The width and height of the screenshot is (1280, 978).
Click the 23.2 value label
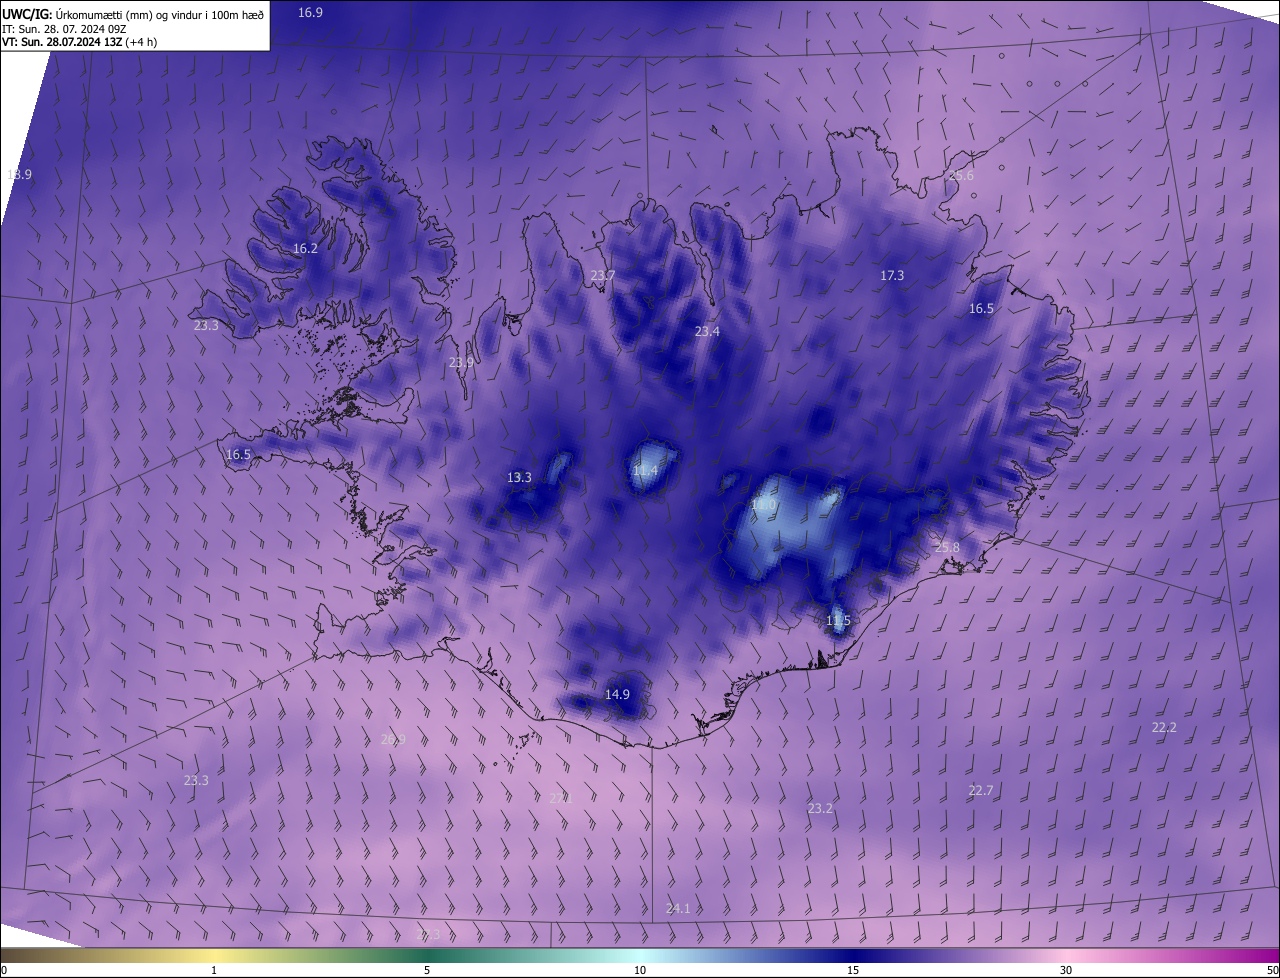(820, 808)
